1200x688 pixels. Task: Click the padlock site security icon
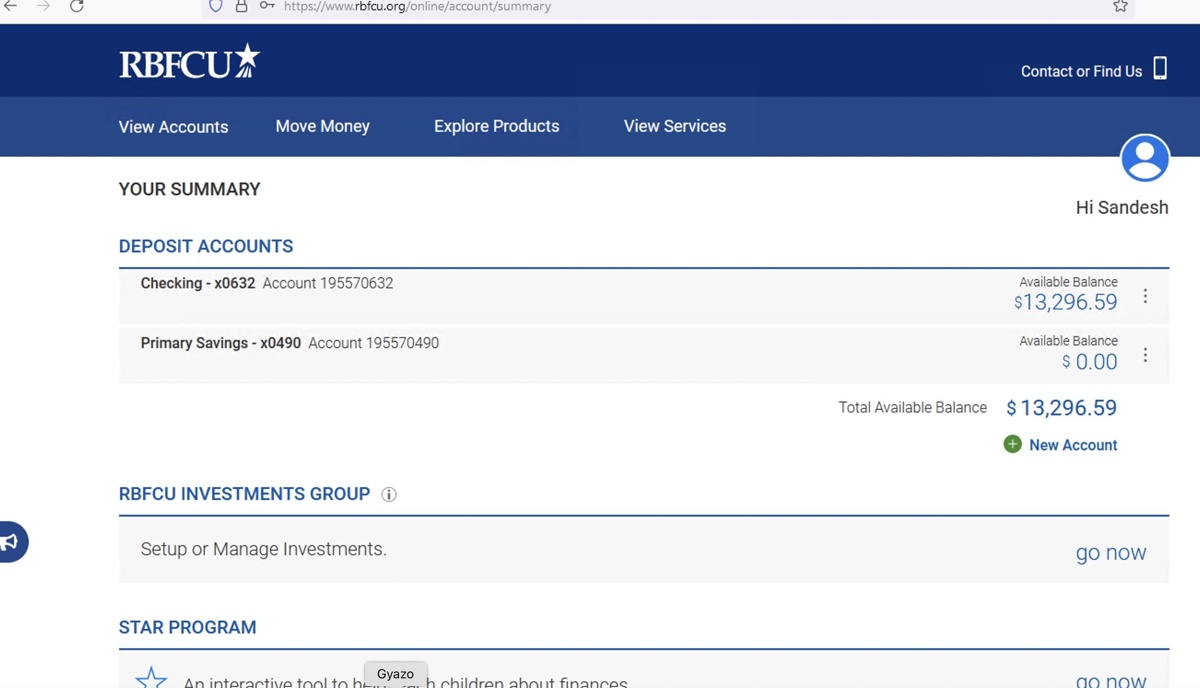[x=241, y=6]
